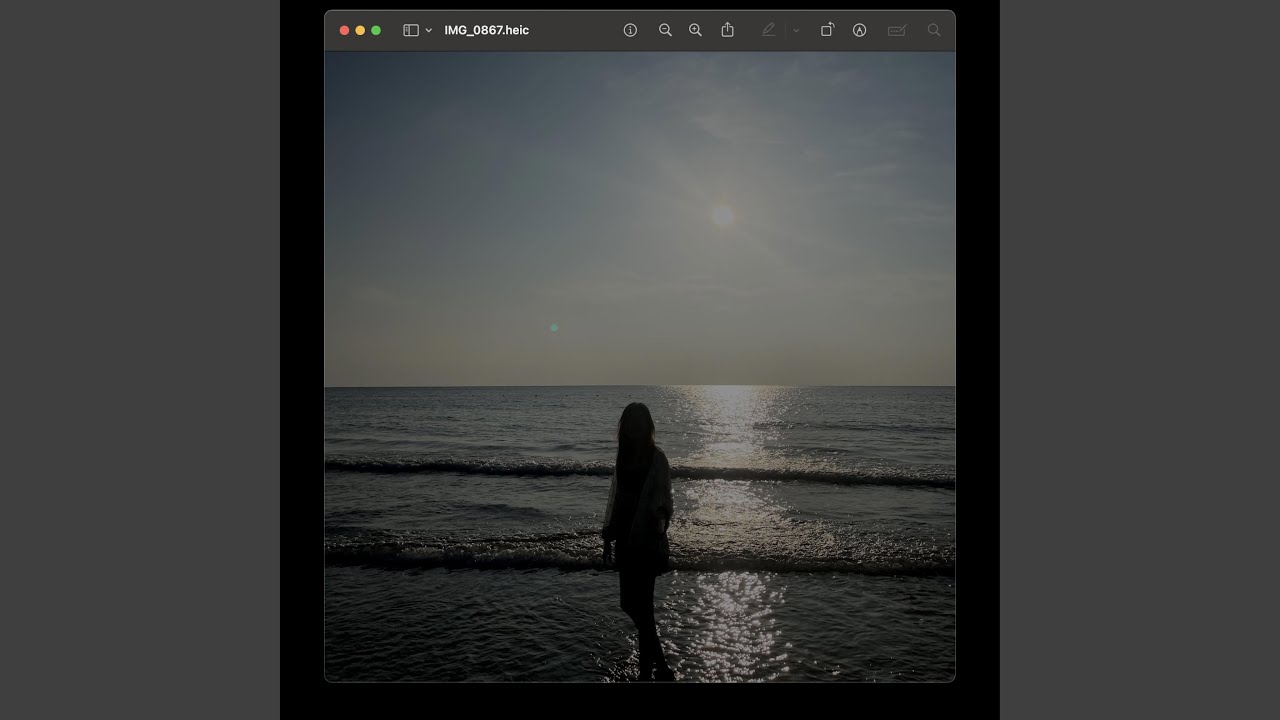Click the silhouetted person in the photo
Image resolution: width=1280 pixels, height=720 pixels.
pyautogui.click(x=638, y=540)
